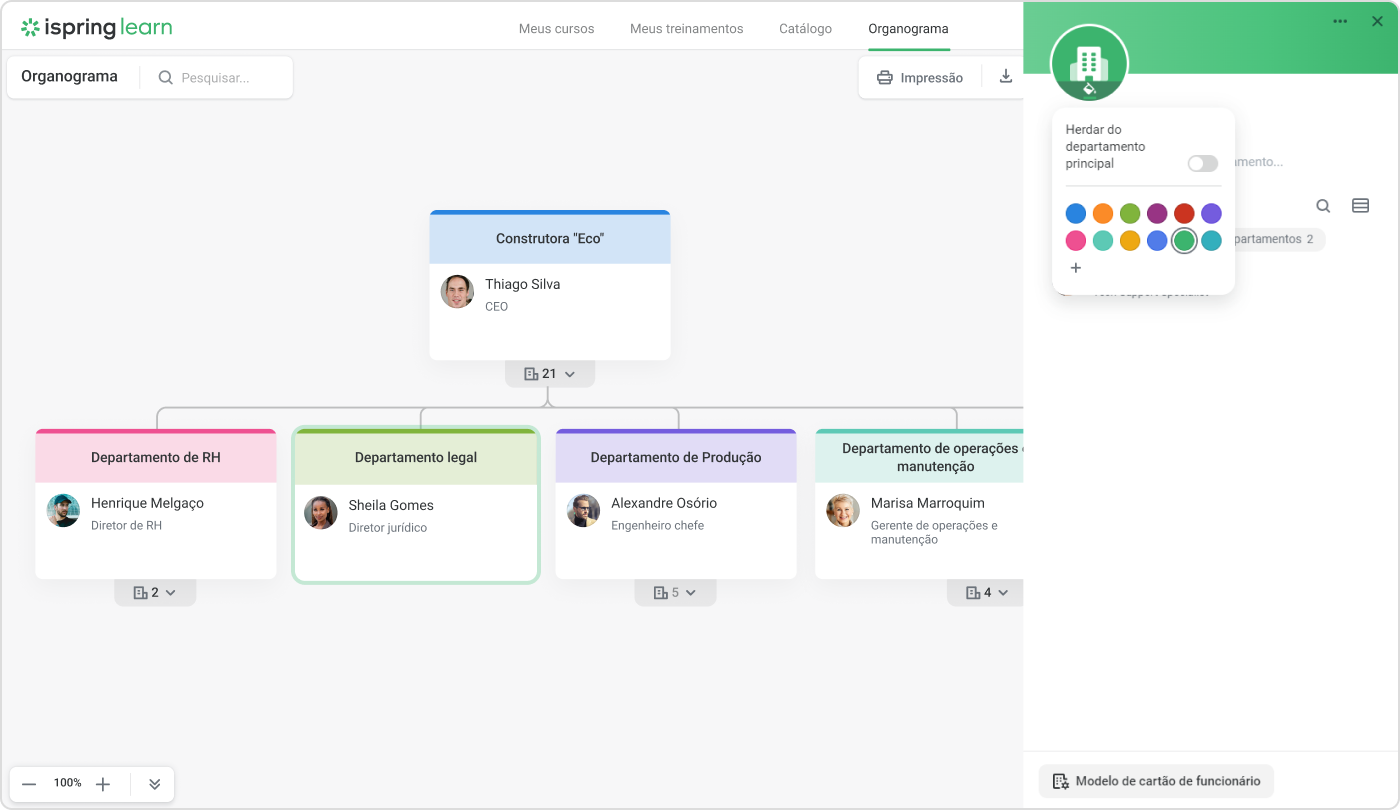The height and width of the screenshot is (810, 1400).
Task: Select the blue color swatch
Action: pos(1076,213)
